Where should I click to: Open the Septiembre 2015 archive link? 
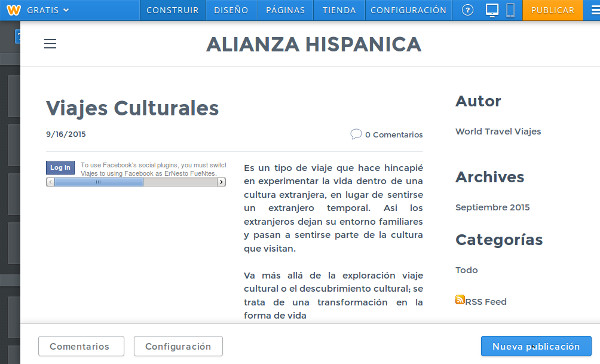click(x=492, y=207)
